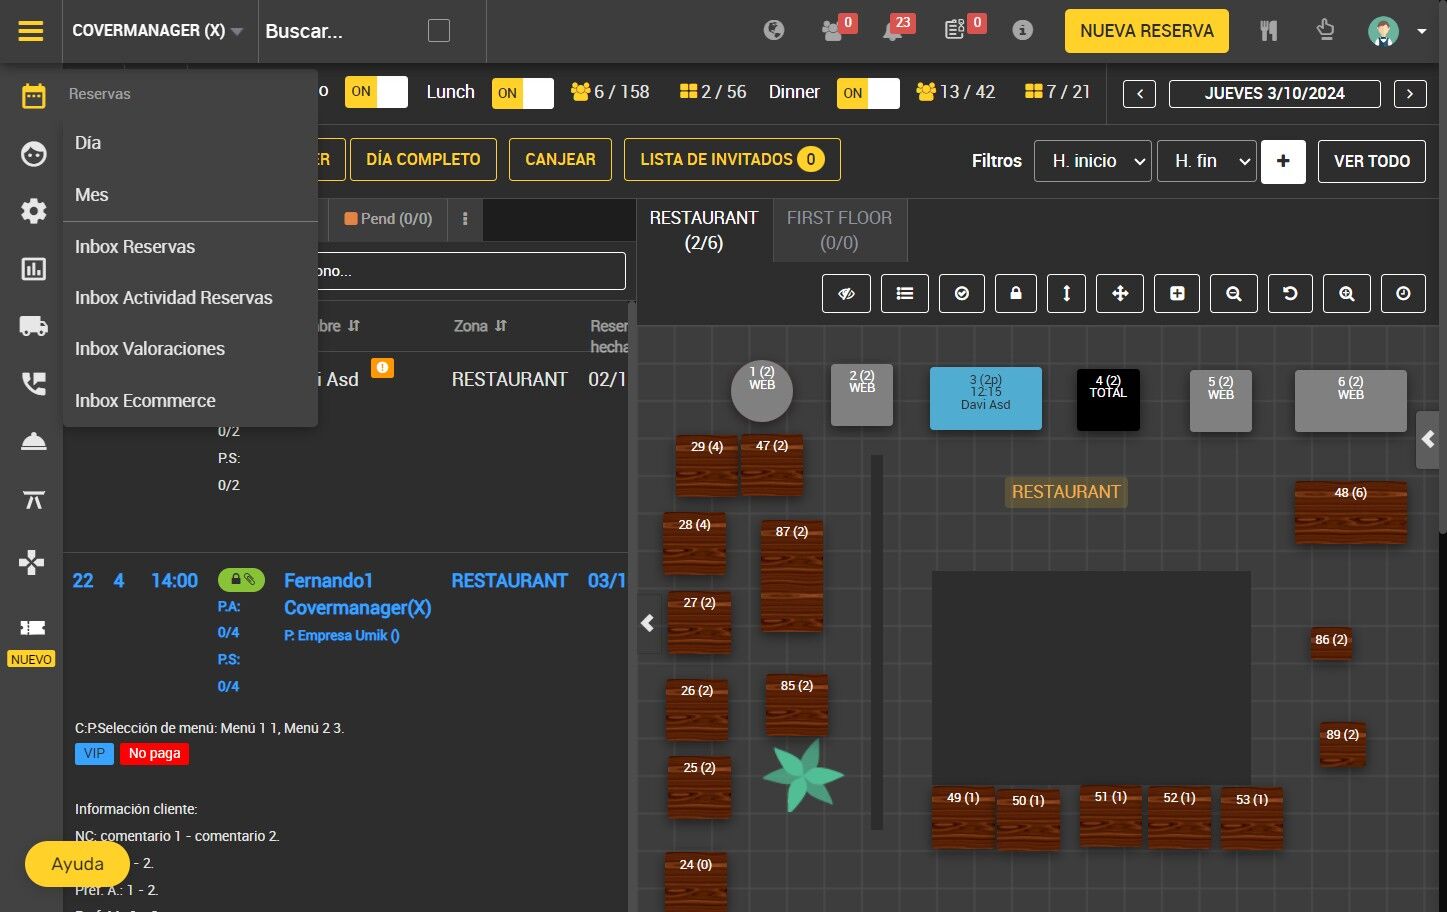Click the LISTA DE INVITADOS button

click(731, 159)
